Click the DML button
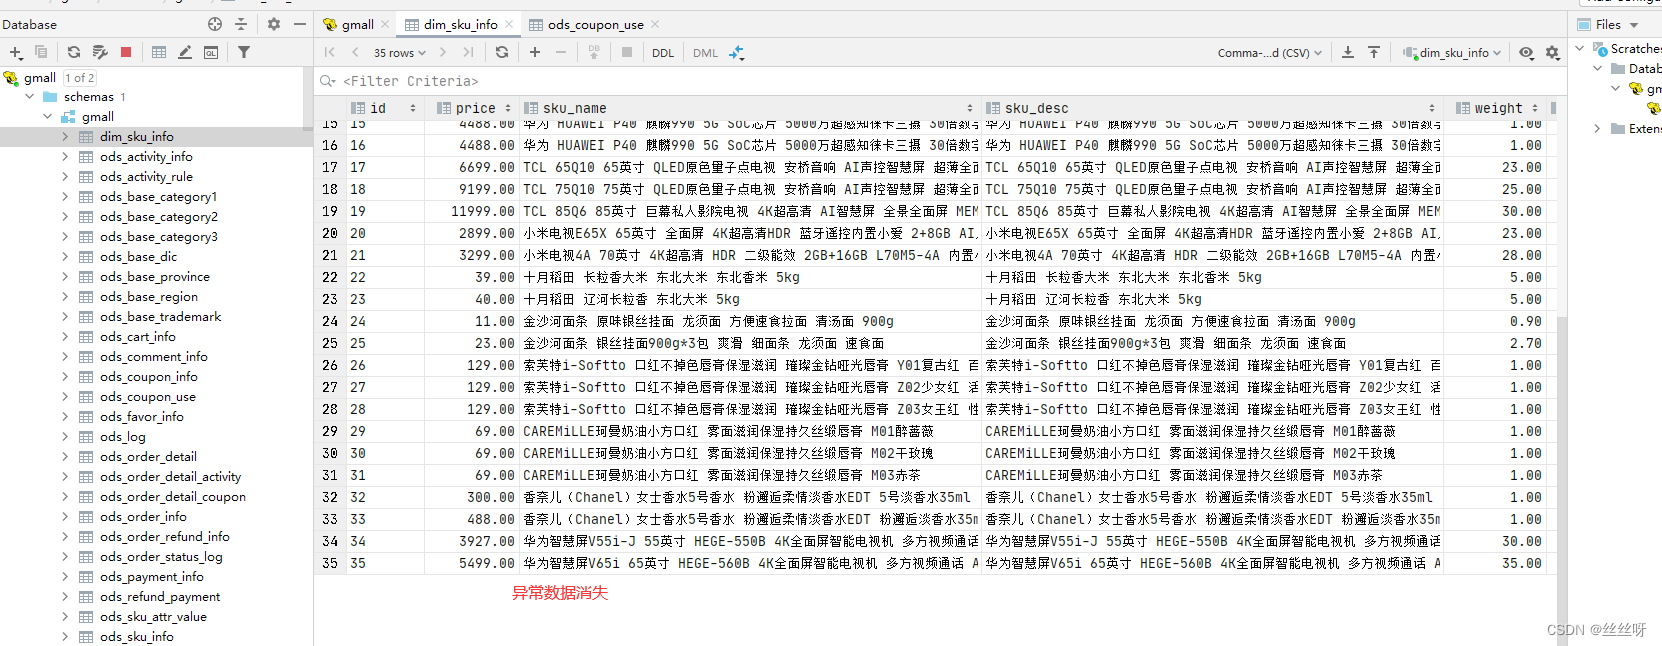 [x=705, y=53]
